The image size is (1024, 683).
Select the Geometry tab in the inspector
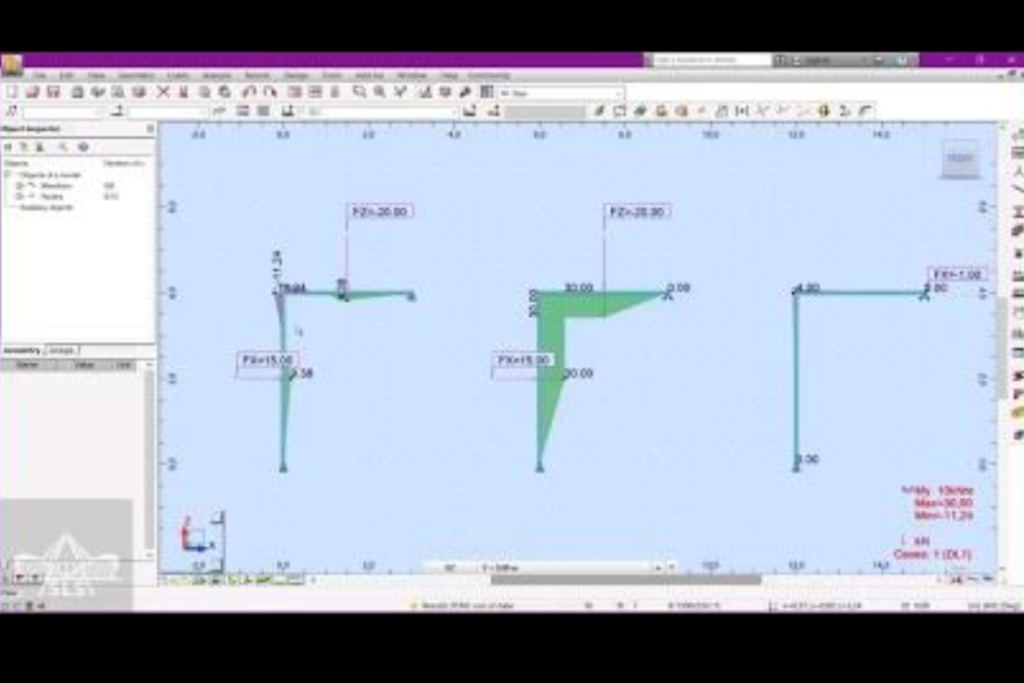coord(22,351)
